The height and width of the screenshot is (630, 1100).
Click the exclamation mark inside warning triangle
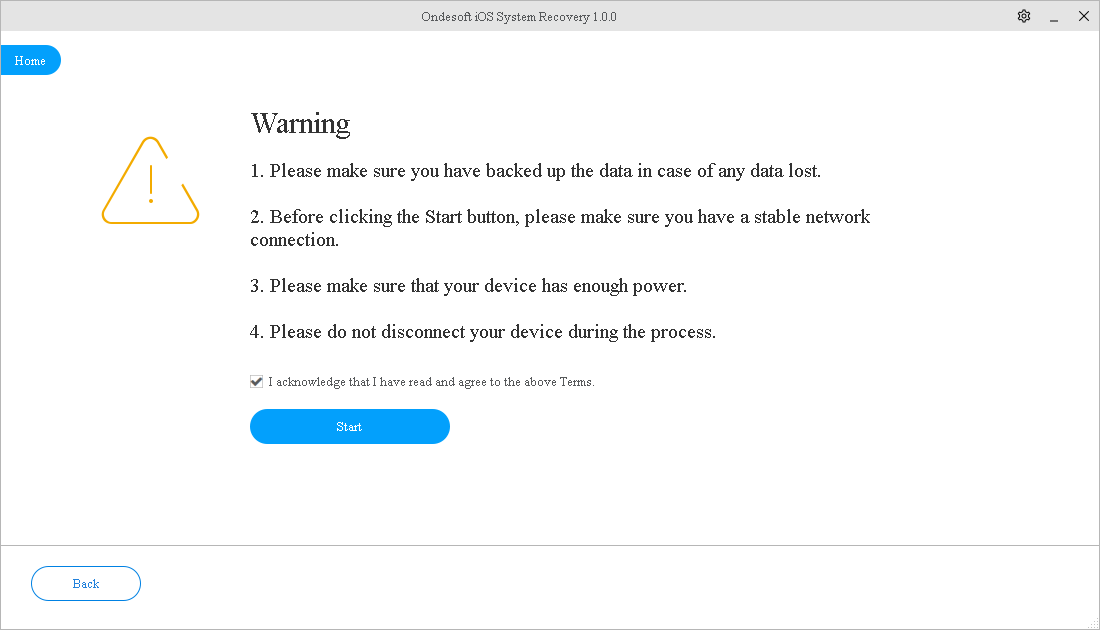tap(151, 184)
